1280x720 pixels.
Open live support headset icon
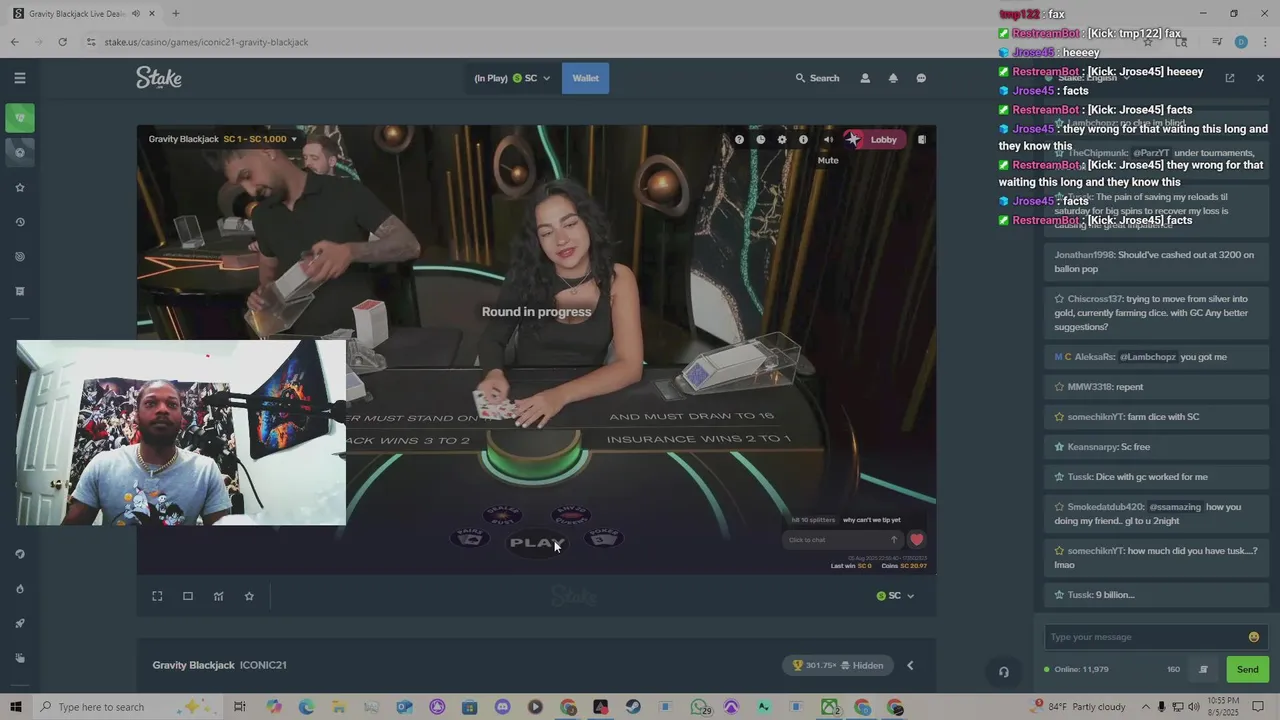pyautogui.click(x=1004, y=672)
